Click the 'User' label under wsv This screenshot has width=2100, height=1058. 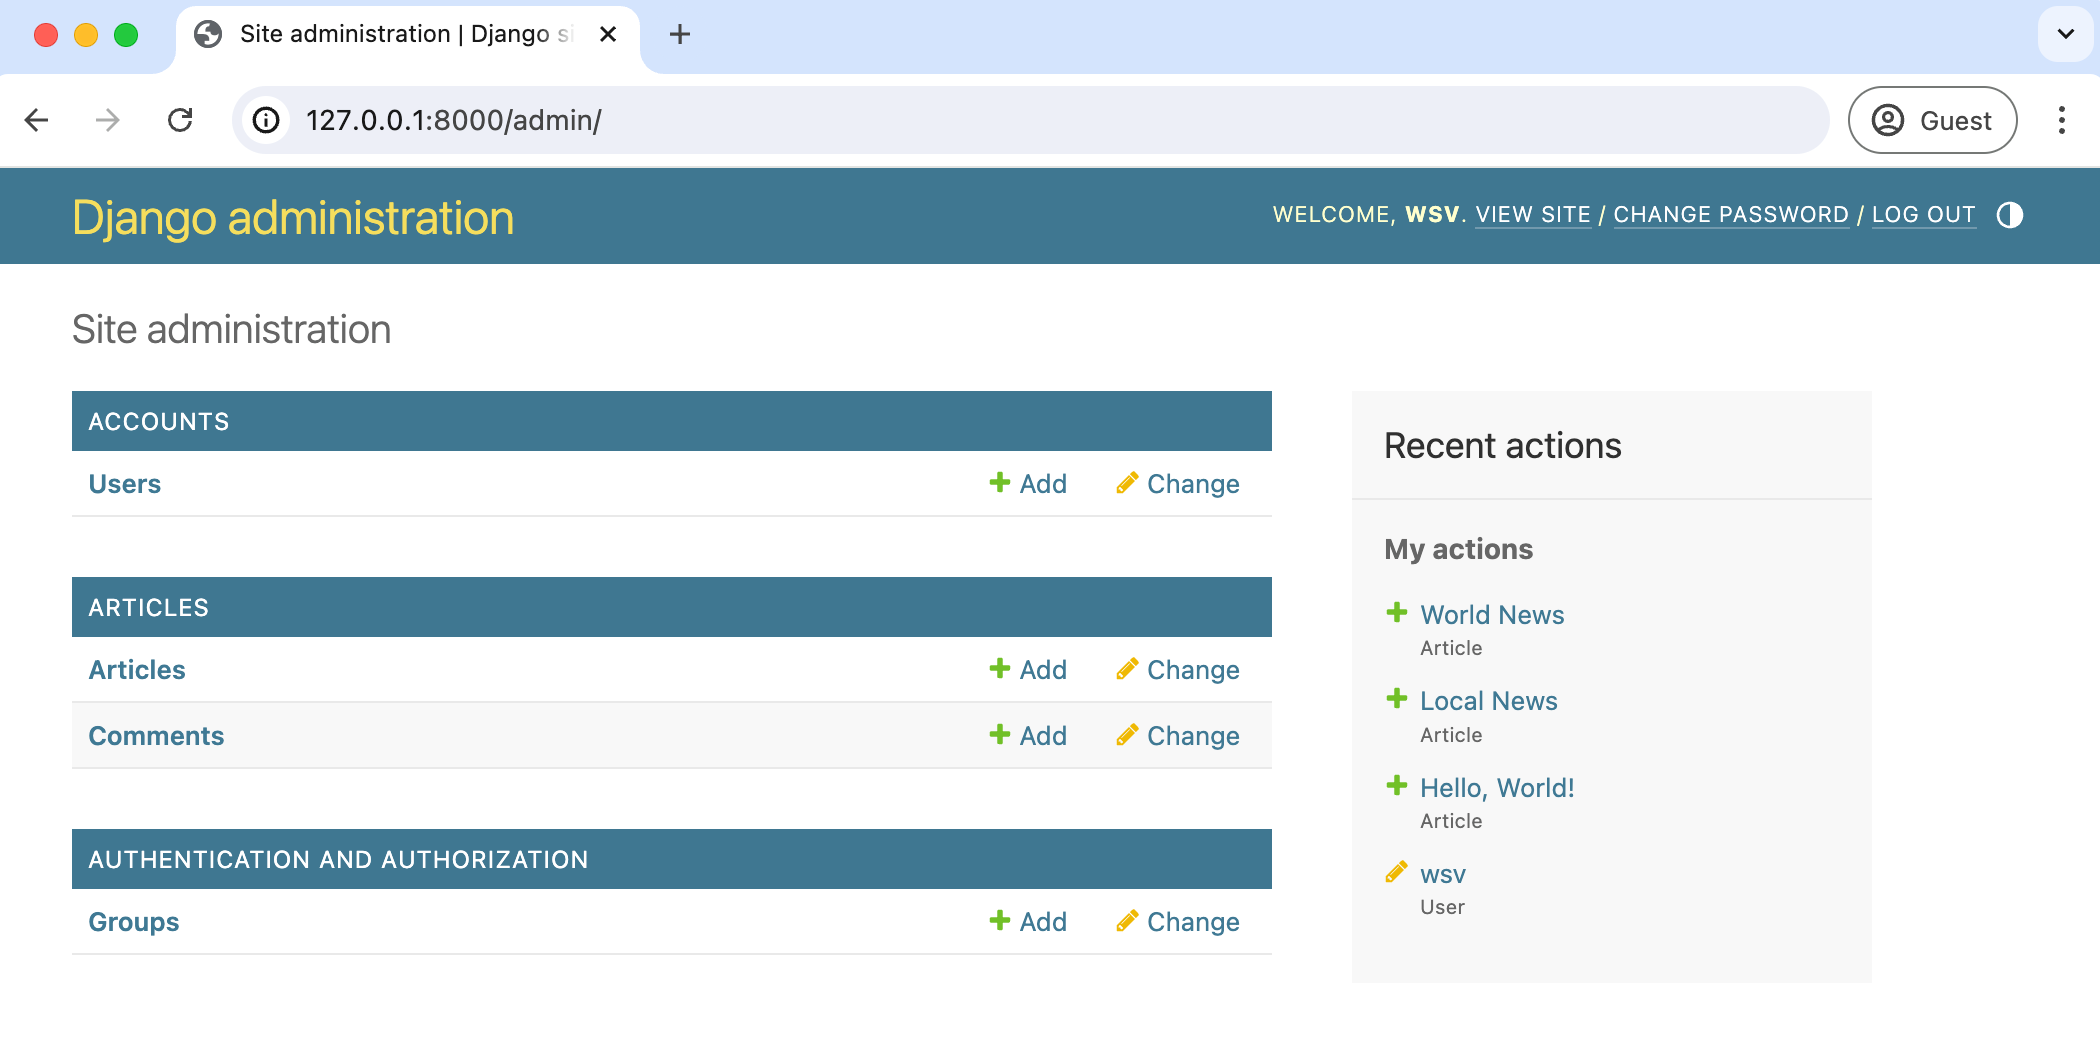click(x=1443, y=907)
